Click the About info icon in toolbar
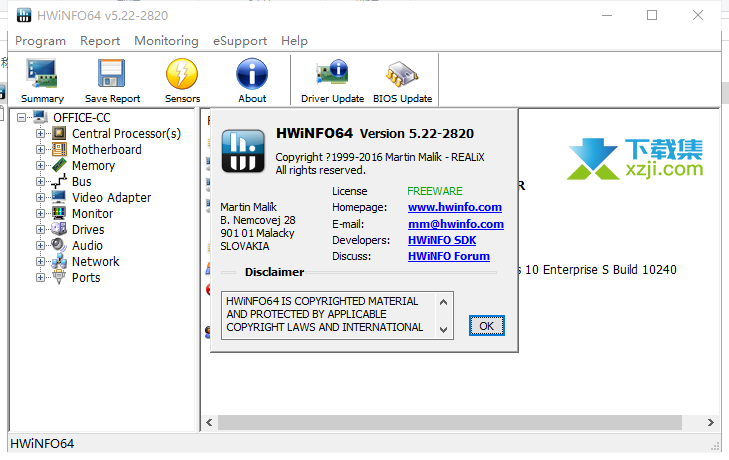 [x=252, y=73]
